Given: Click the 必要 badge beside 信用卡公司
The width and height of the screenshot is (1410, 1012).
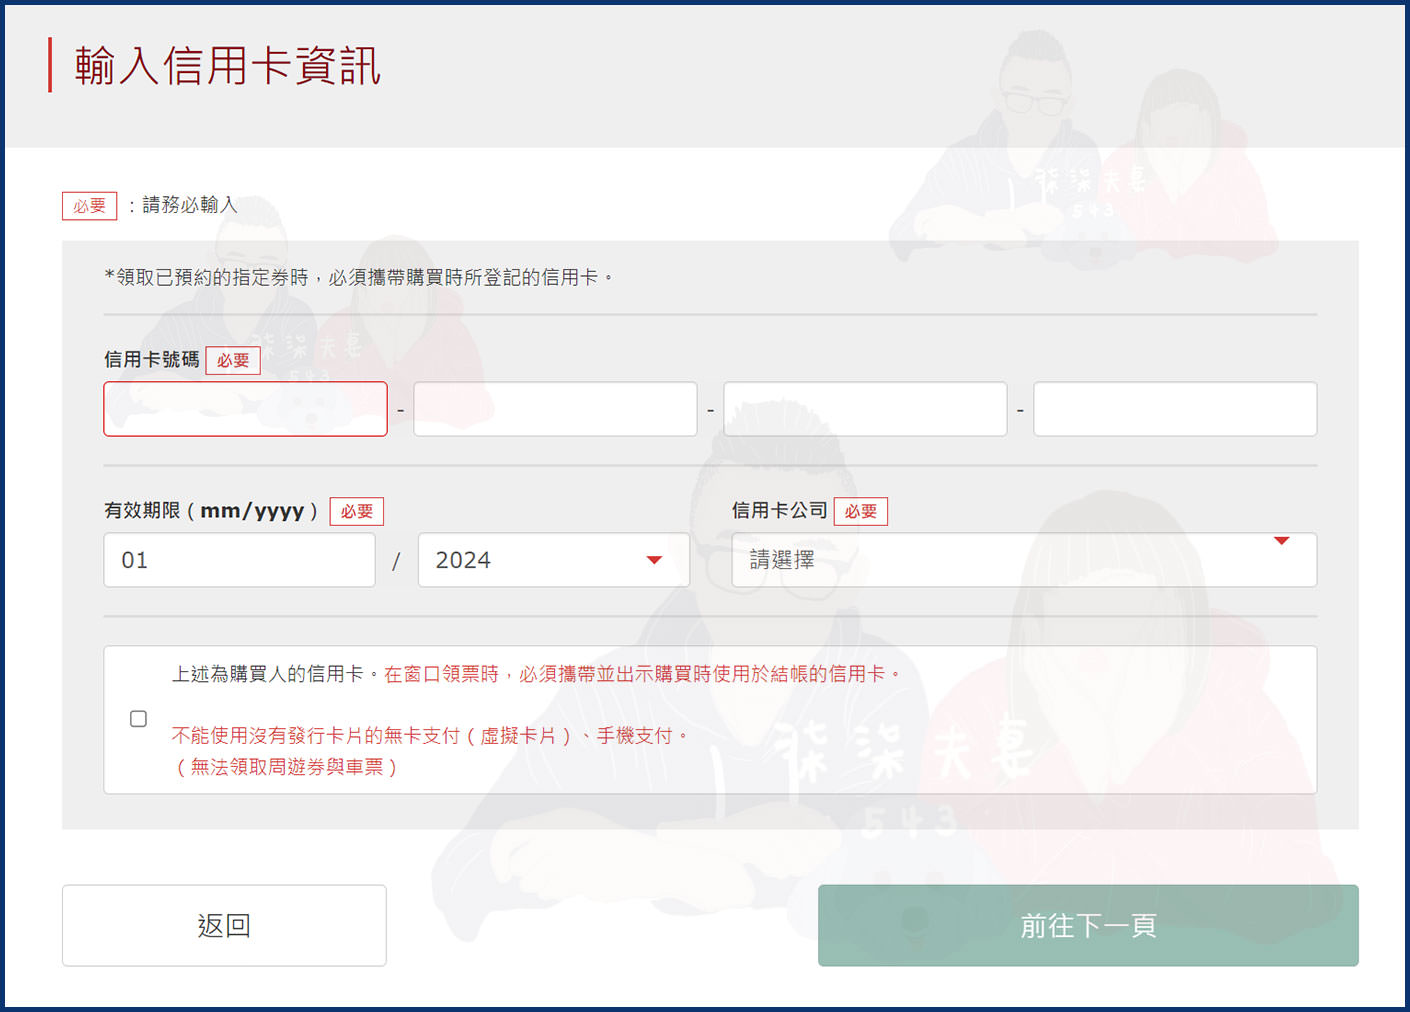Looking at the screenshot, I should [x=860, y=512].
